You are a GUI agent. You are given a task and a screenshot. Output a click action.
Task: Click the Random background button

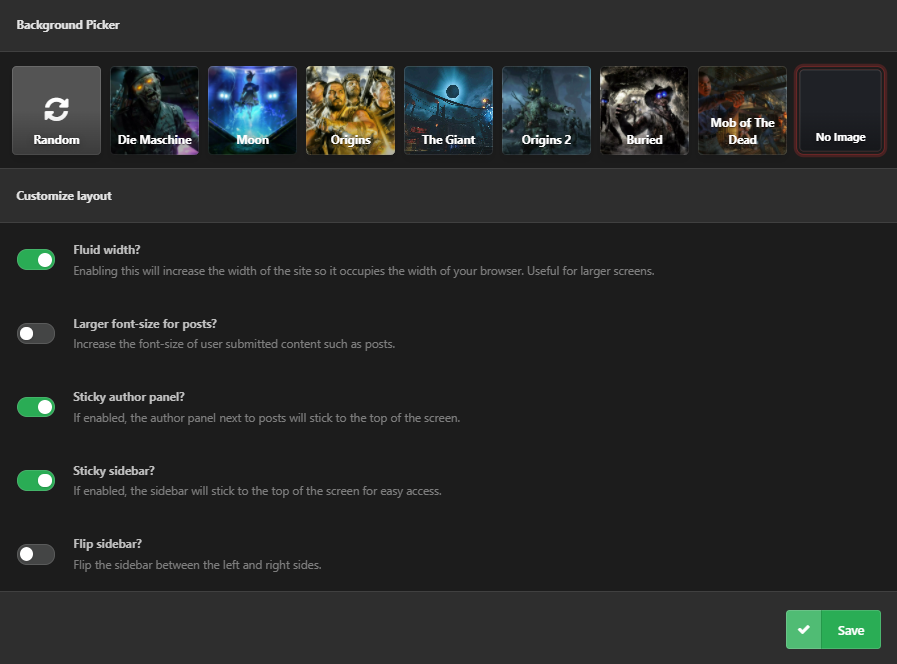pos(57,110)
